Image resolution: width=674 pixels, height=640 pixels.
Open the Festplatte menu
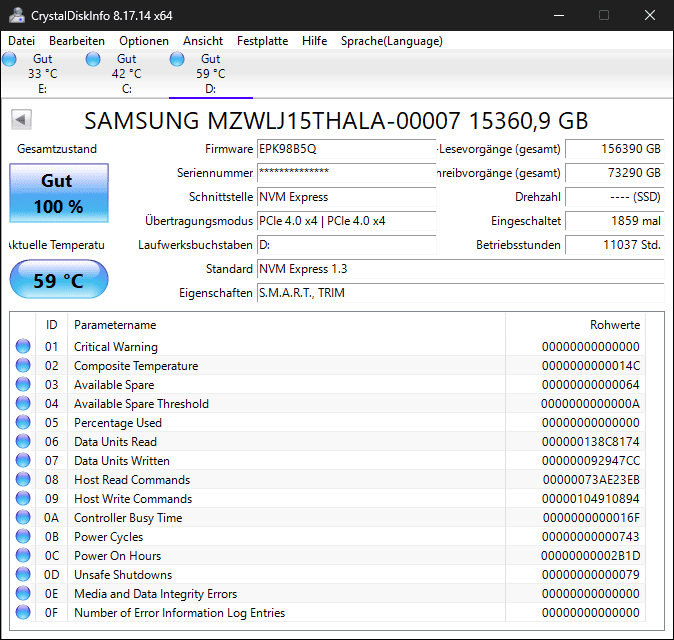[x=263, y=41]
